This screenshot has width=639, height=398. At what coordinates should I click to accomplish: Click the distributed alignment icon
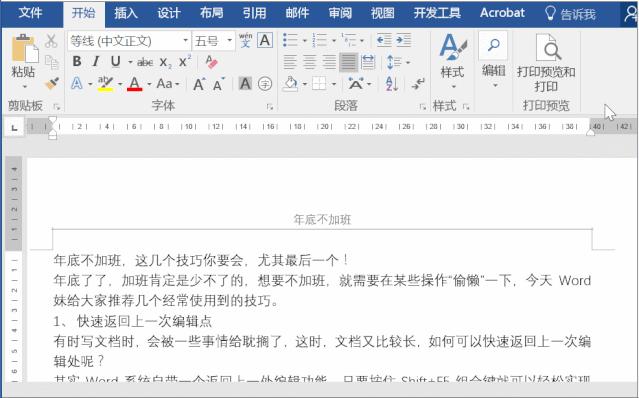[x=368, y=62]
